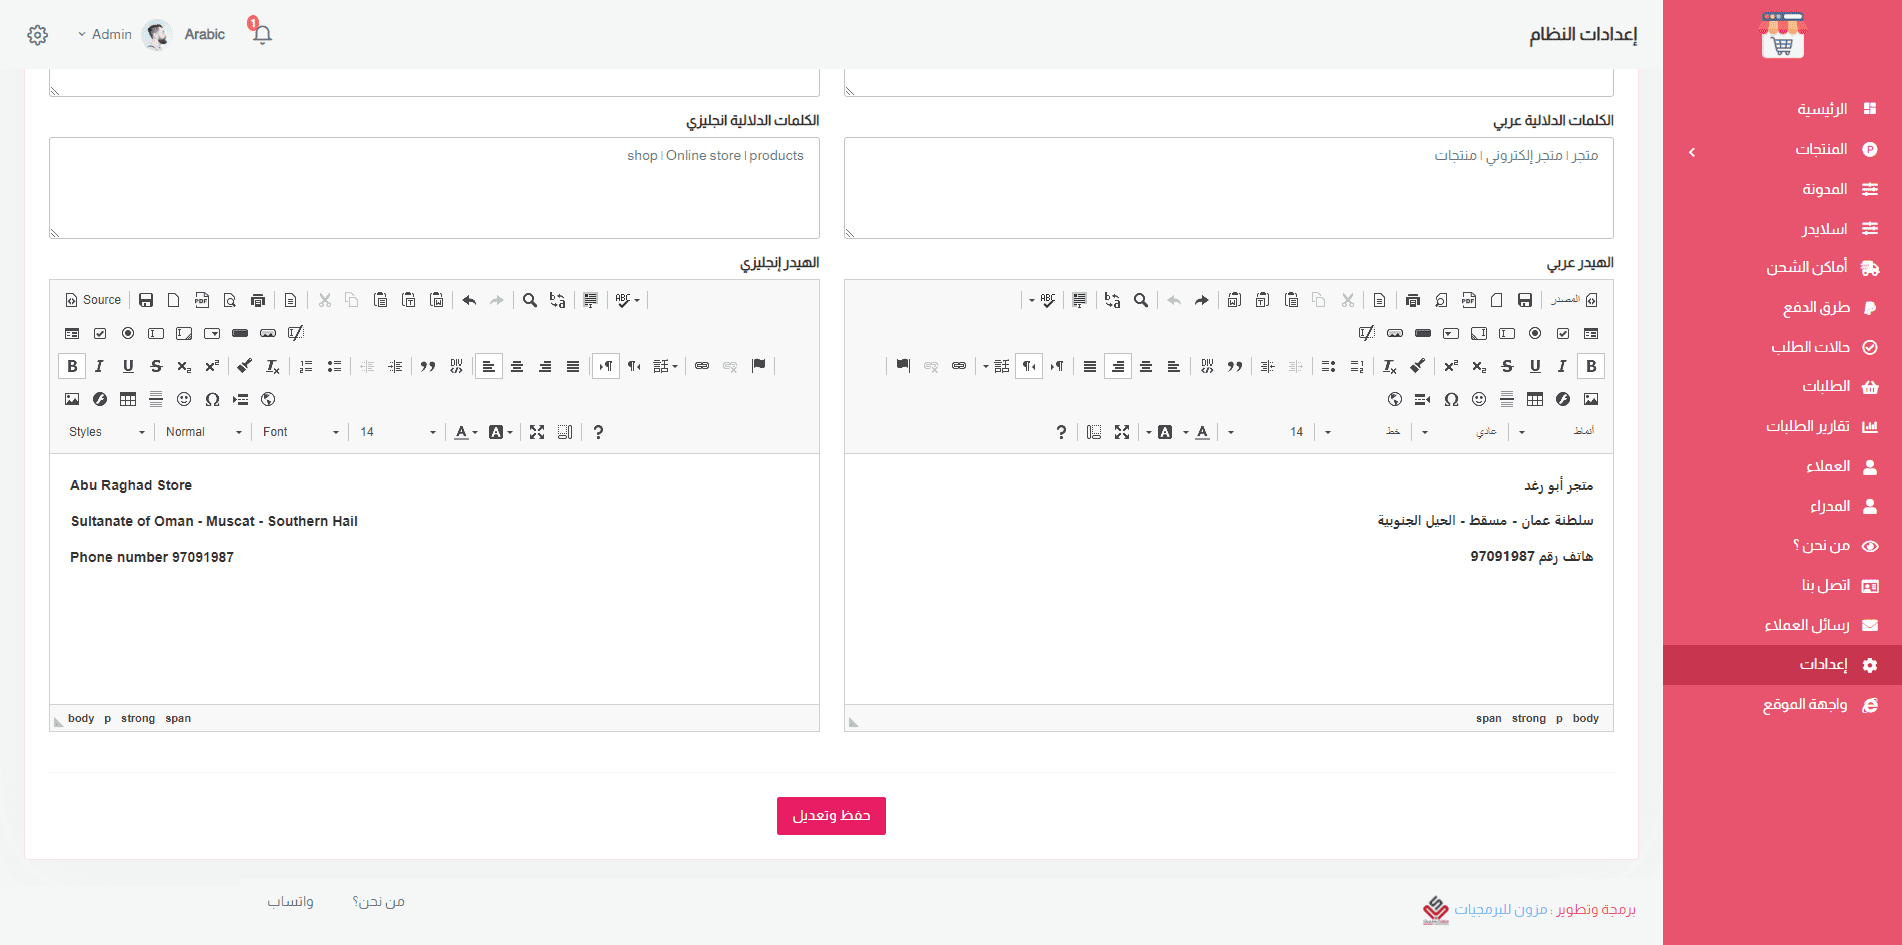Insert special character Omega in English editor
Image resolution: width=1902 pixels, height=945 pixels.
(x=212, y=399)
